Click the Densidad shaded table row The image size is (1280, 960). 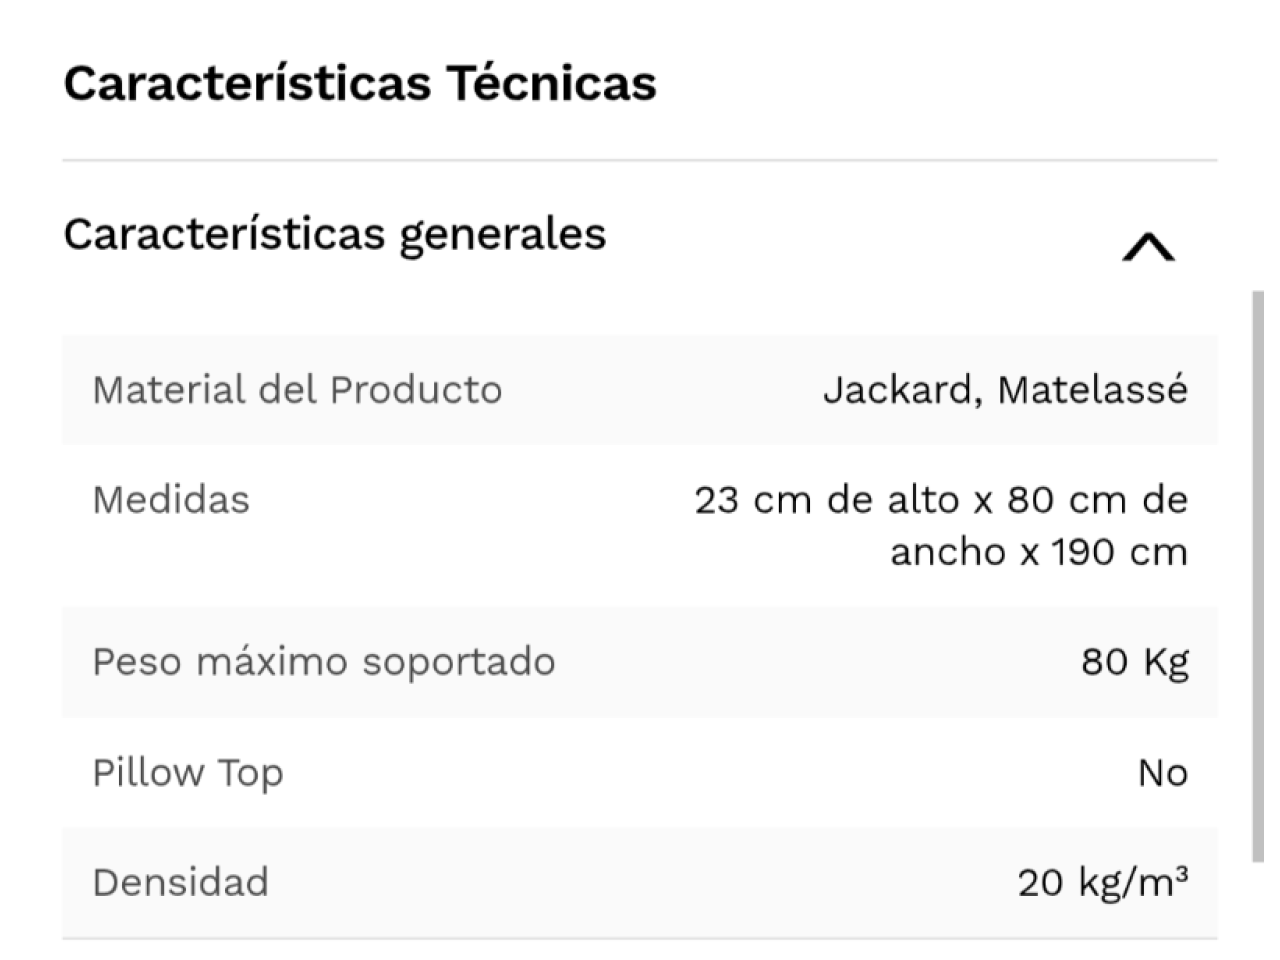click(640, 883)
